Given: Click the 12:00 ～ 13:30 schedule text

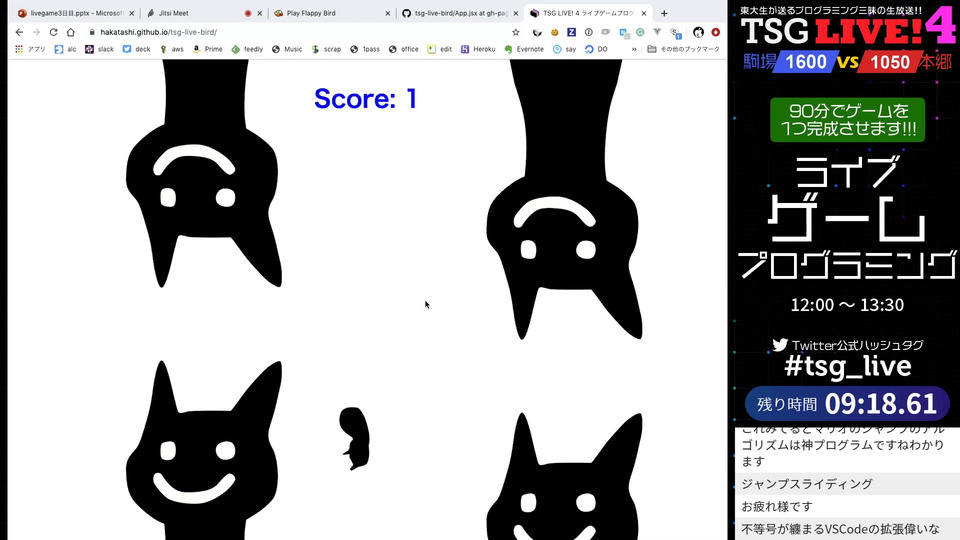Looking at the screenshot, I should click(847, 304).
